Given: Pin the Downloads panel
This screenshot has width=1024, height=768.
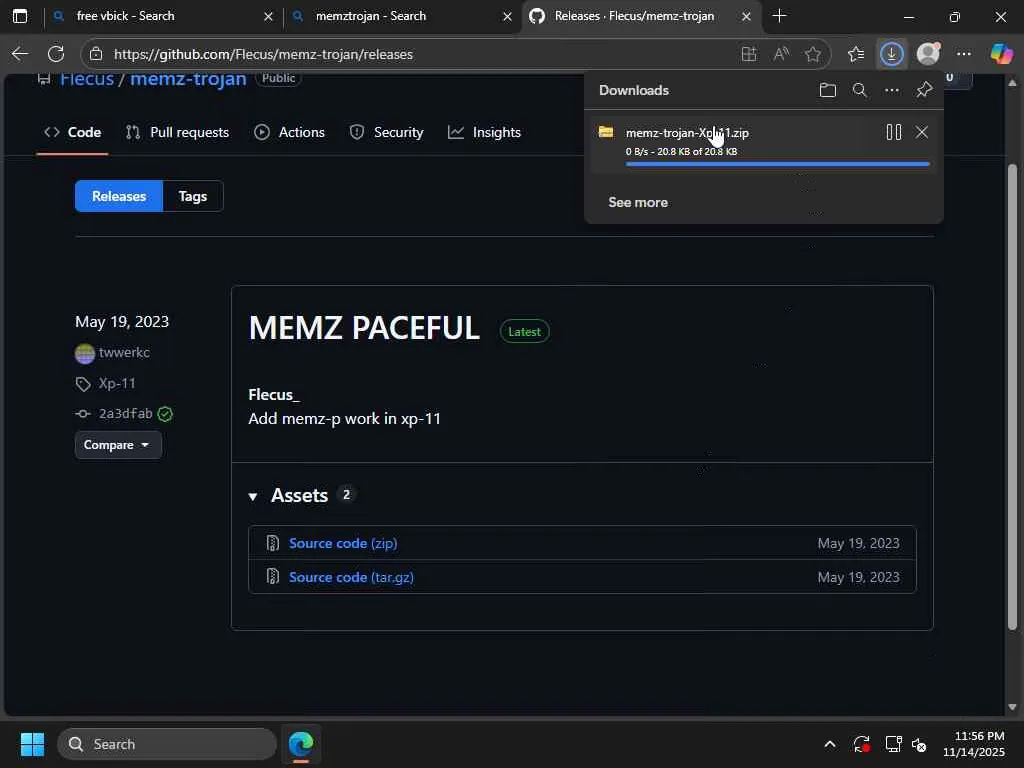Looking at the screenshot, I should click(924, 90).
